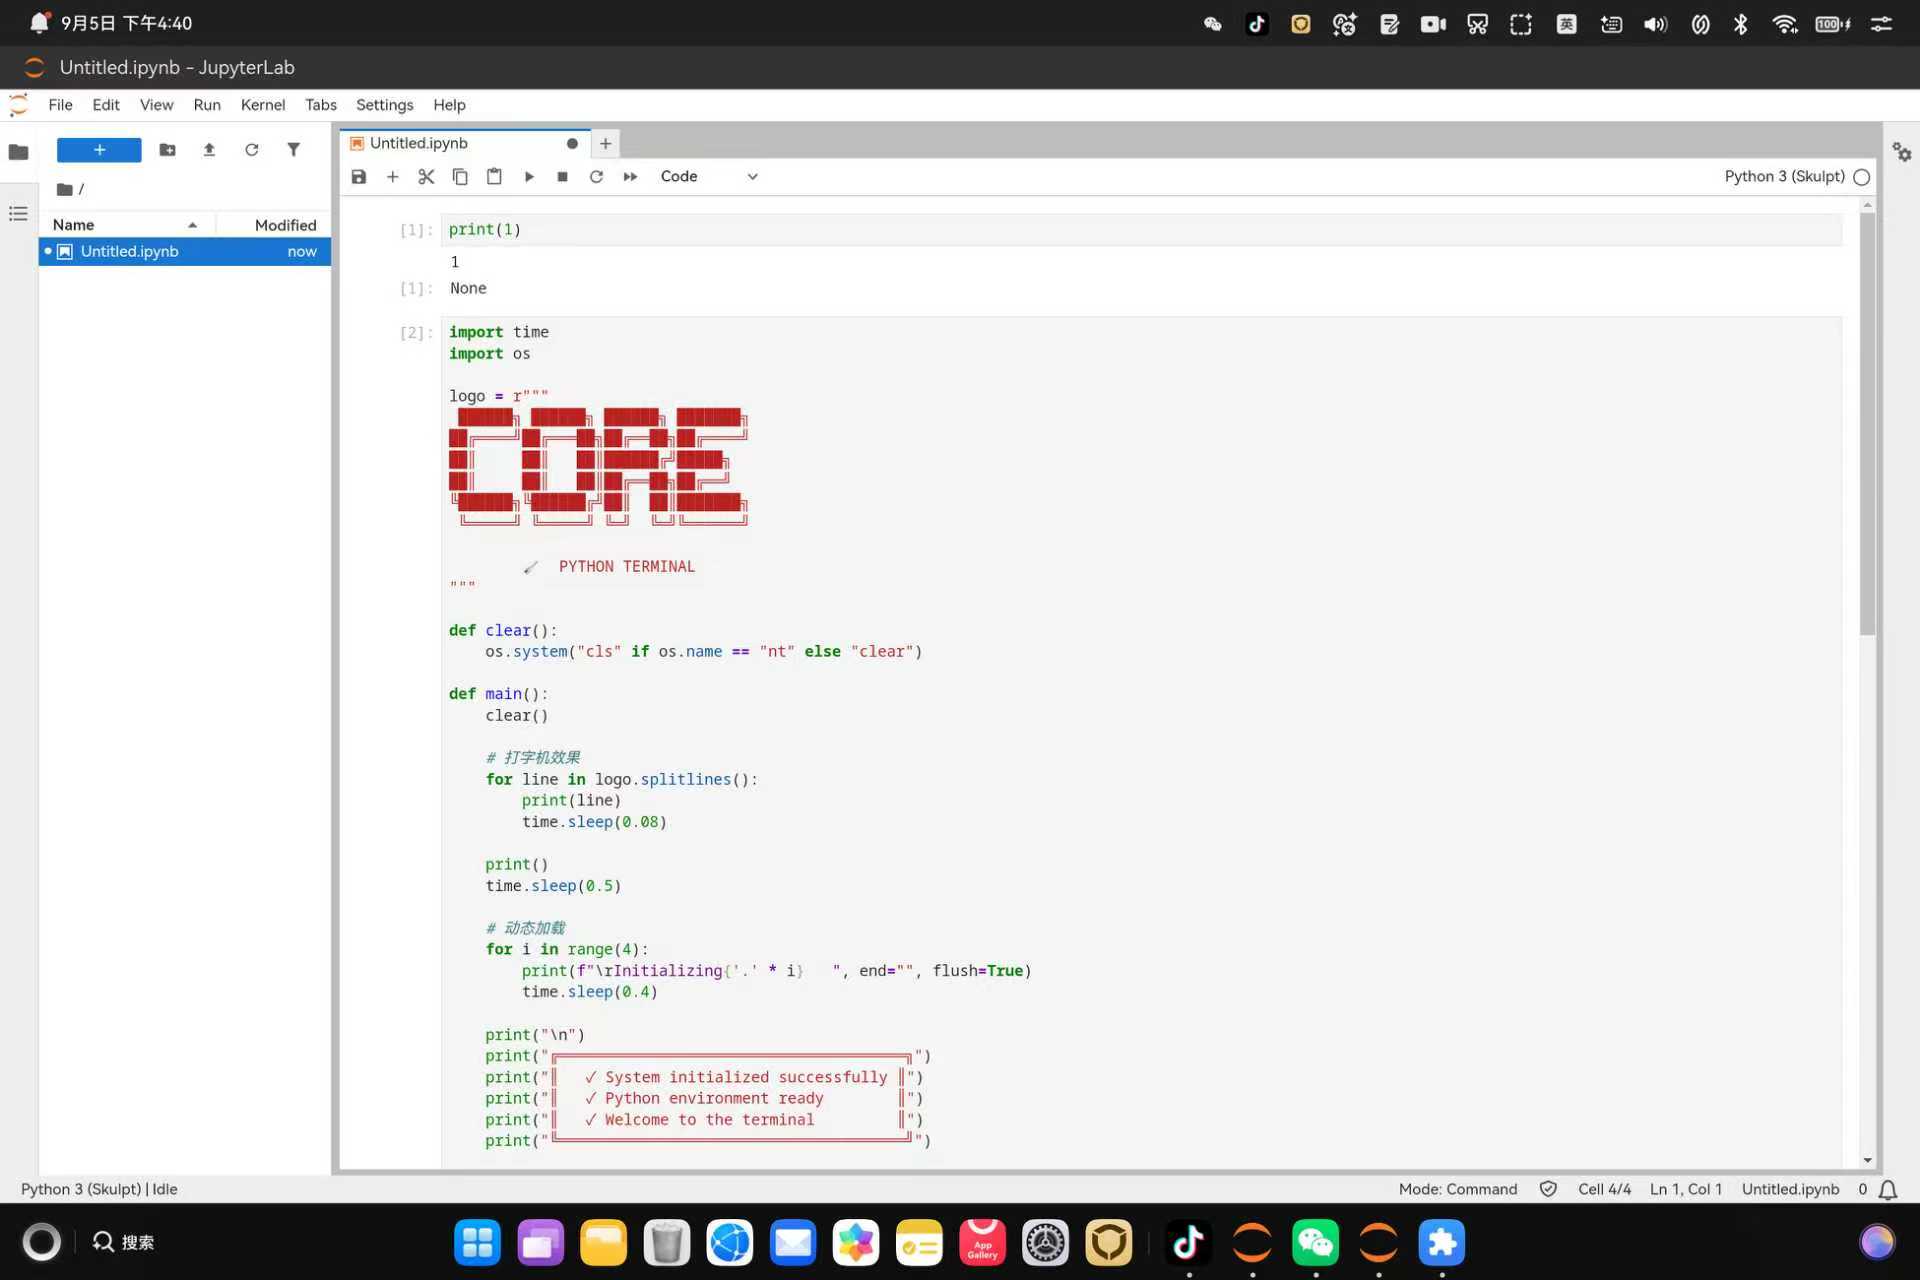Open the Mail app from the dock
Image resolution: width=1920 pixels, height=1280 pixels.
793,1243
